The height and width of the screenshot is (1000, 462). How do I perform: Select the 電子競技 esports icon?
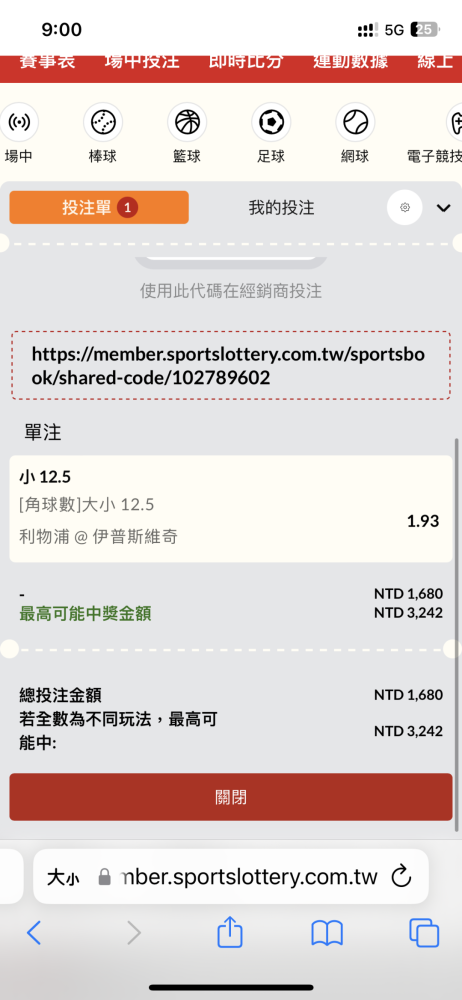[454, 122]
